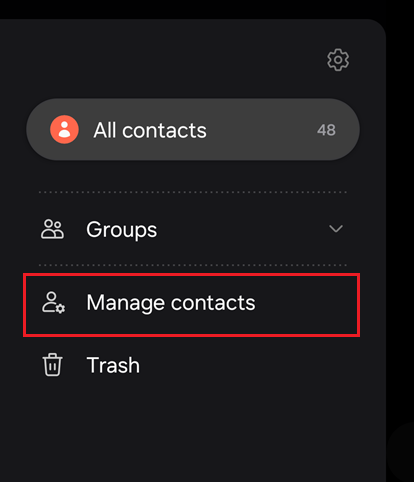This screenshot has height=482, width=414.
Task: Select the All contacts pill
Action: (x=193, y=129)
